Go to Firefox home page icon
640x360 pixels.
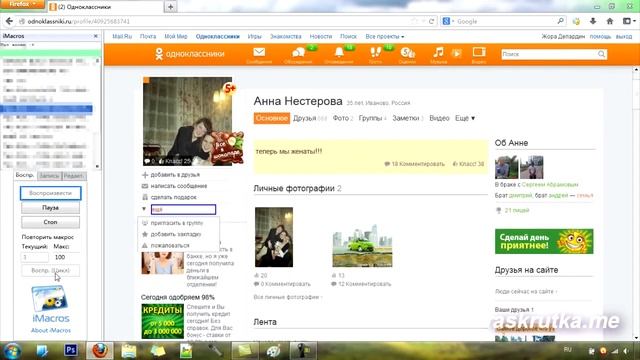[x=610, y=21]
